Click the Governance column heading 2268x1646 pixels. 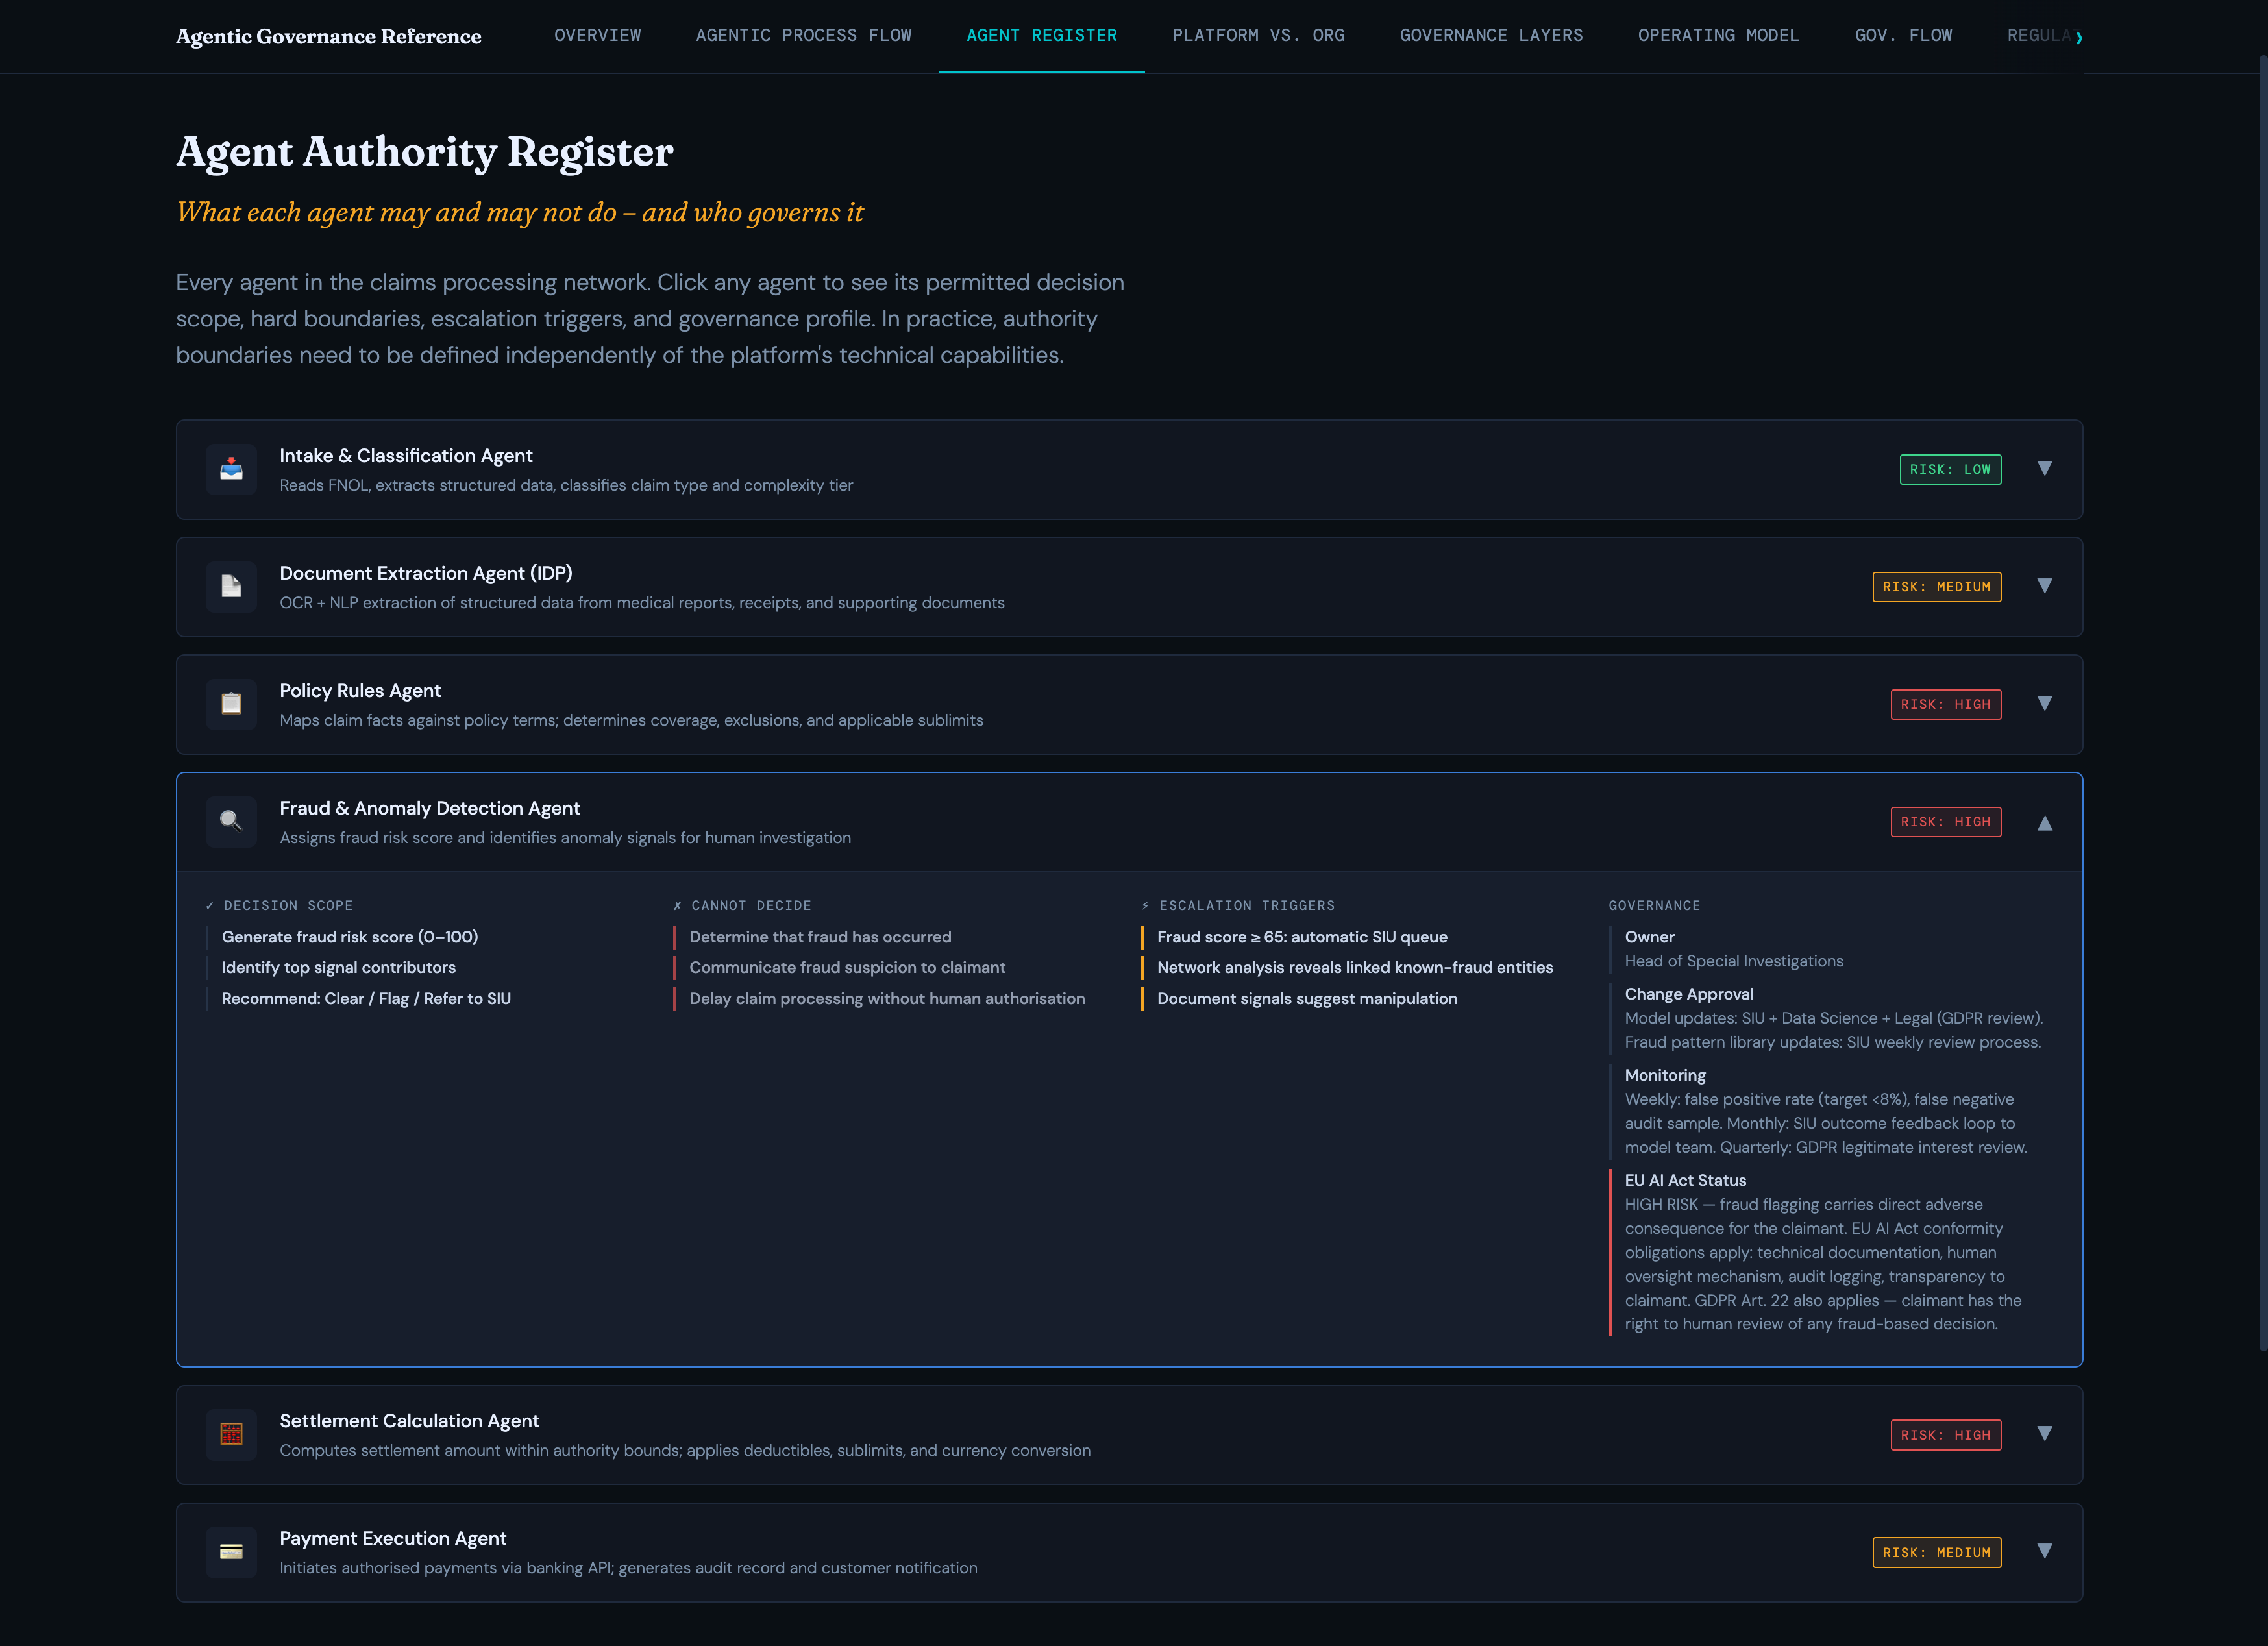(1654, 906)
